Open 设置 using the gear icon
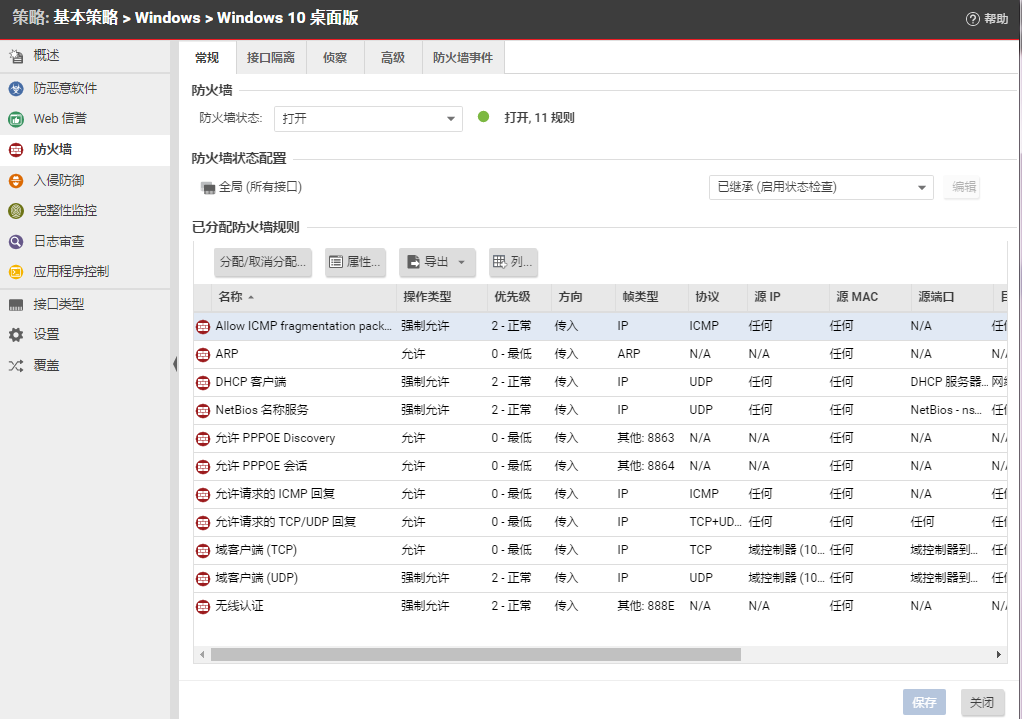 tap(15, 335)
